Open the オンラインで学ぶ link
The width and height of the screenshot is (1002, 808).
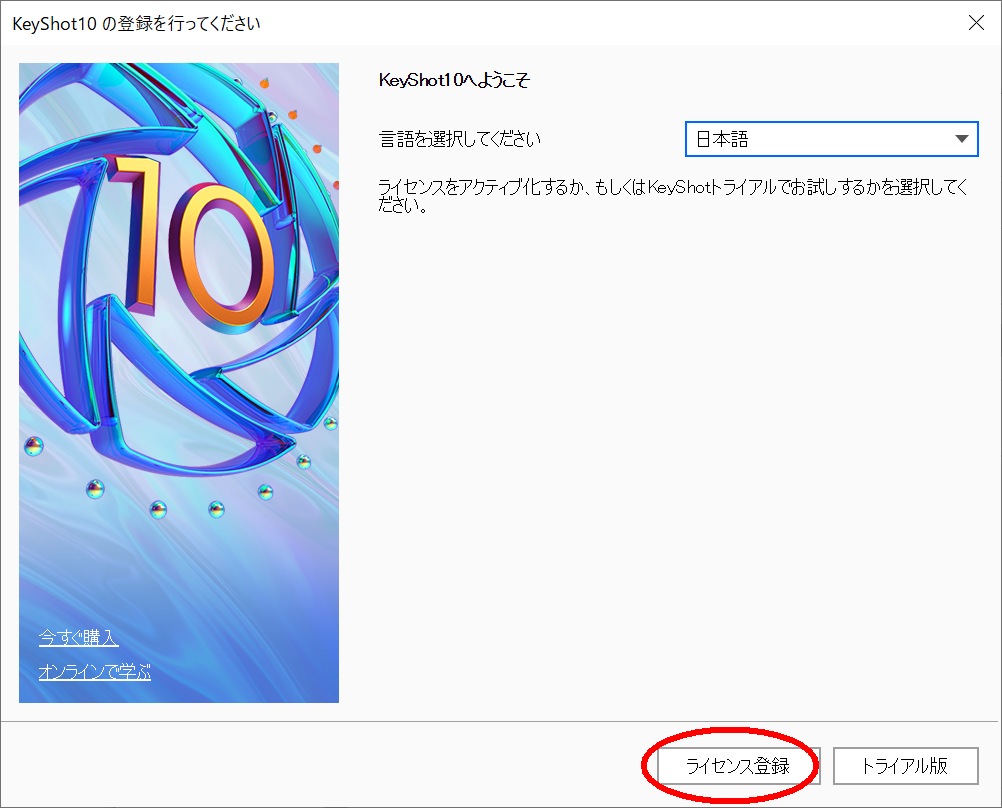[95, 672]
